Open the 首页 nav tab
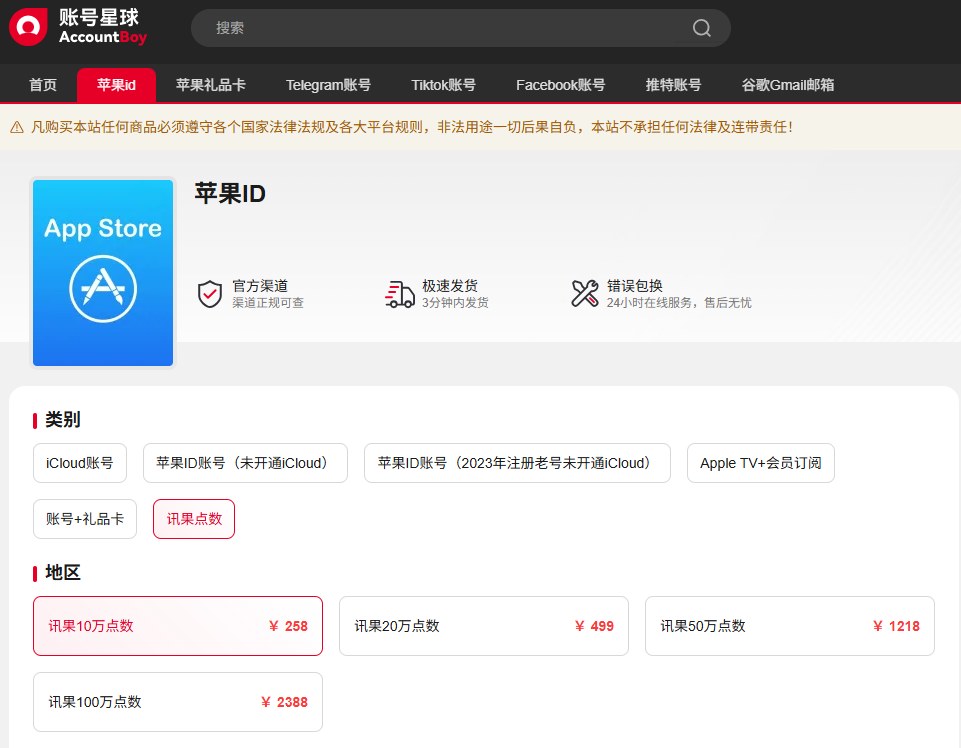The height and width of the screenshot is (748, 961). point(43,85)
